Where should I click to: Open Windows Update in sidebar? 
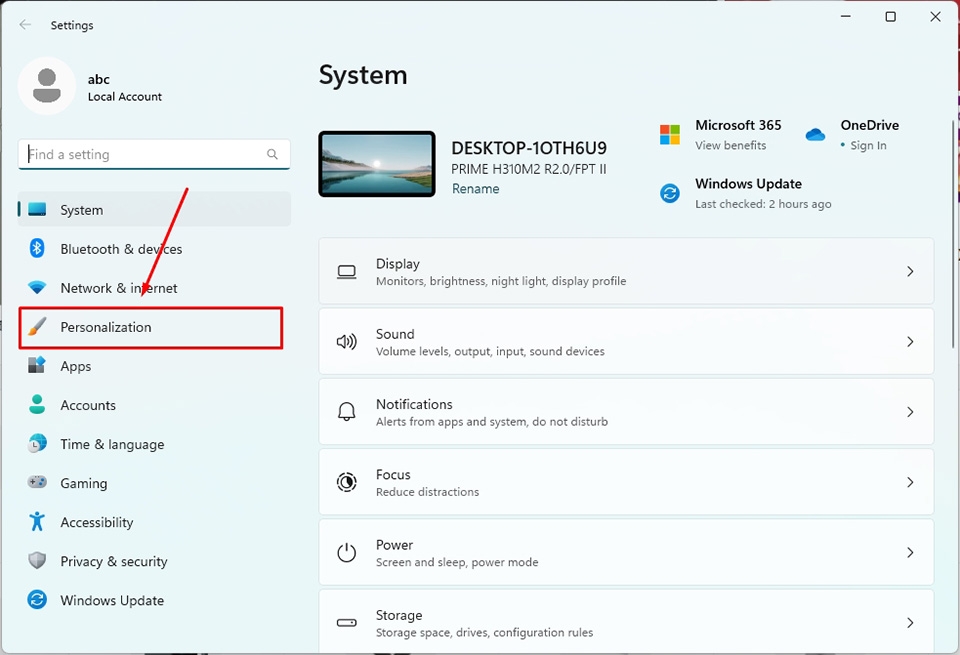(x=154, y=601)
